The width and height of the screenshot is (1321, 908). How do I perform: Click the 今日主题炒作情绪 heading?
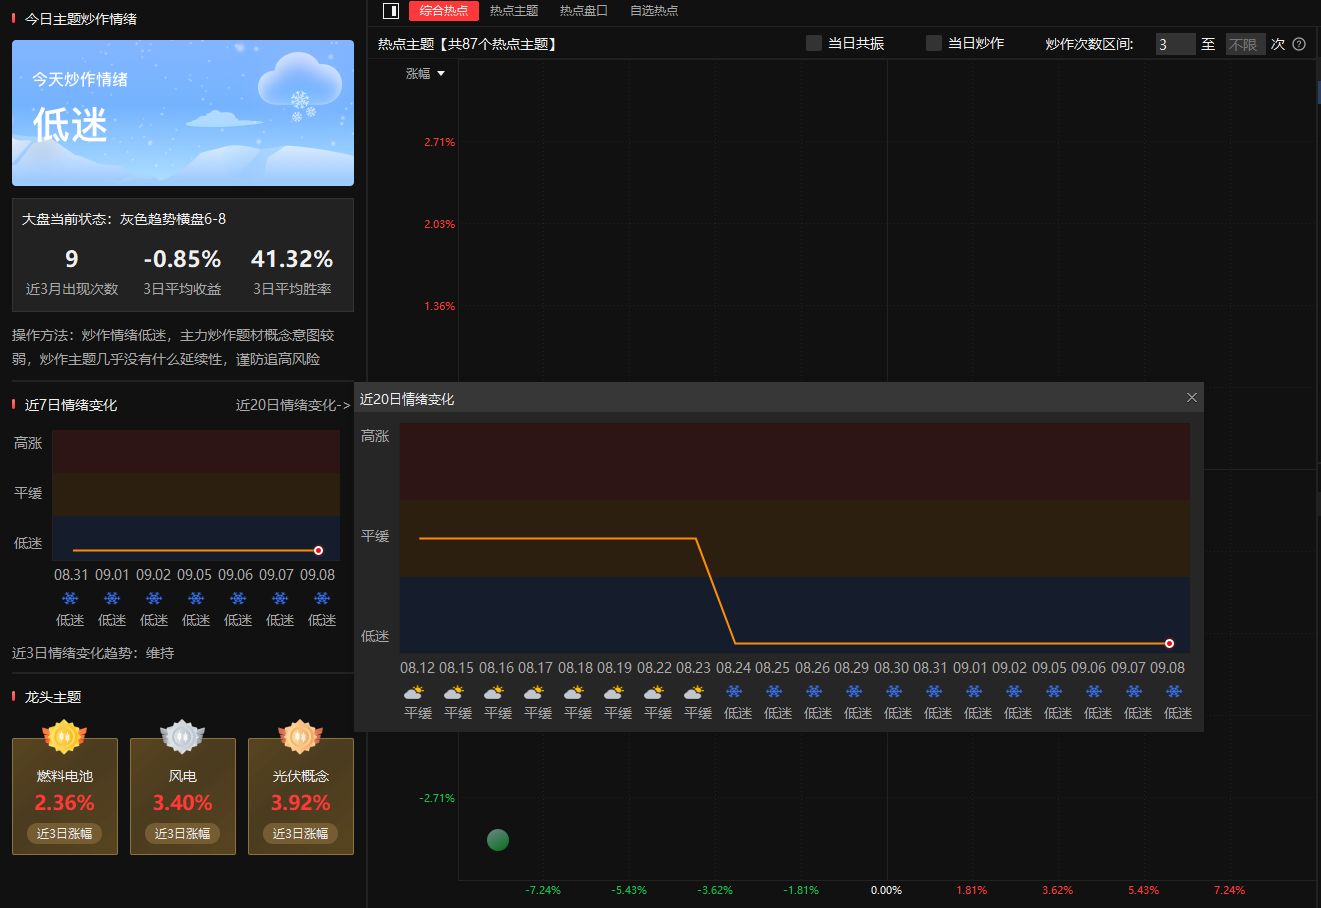[81, 19]
